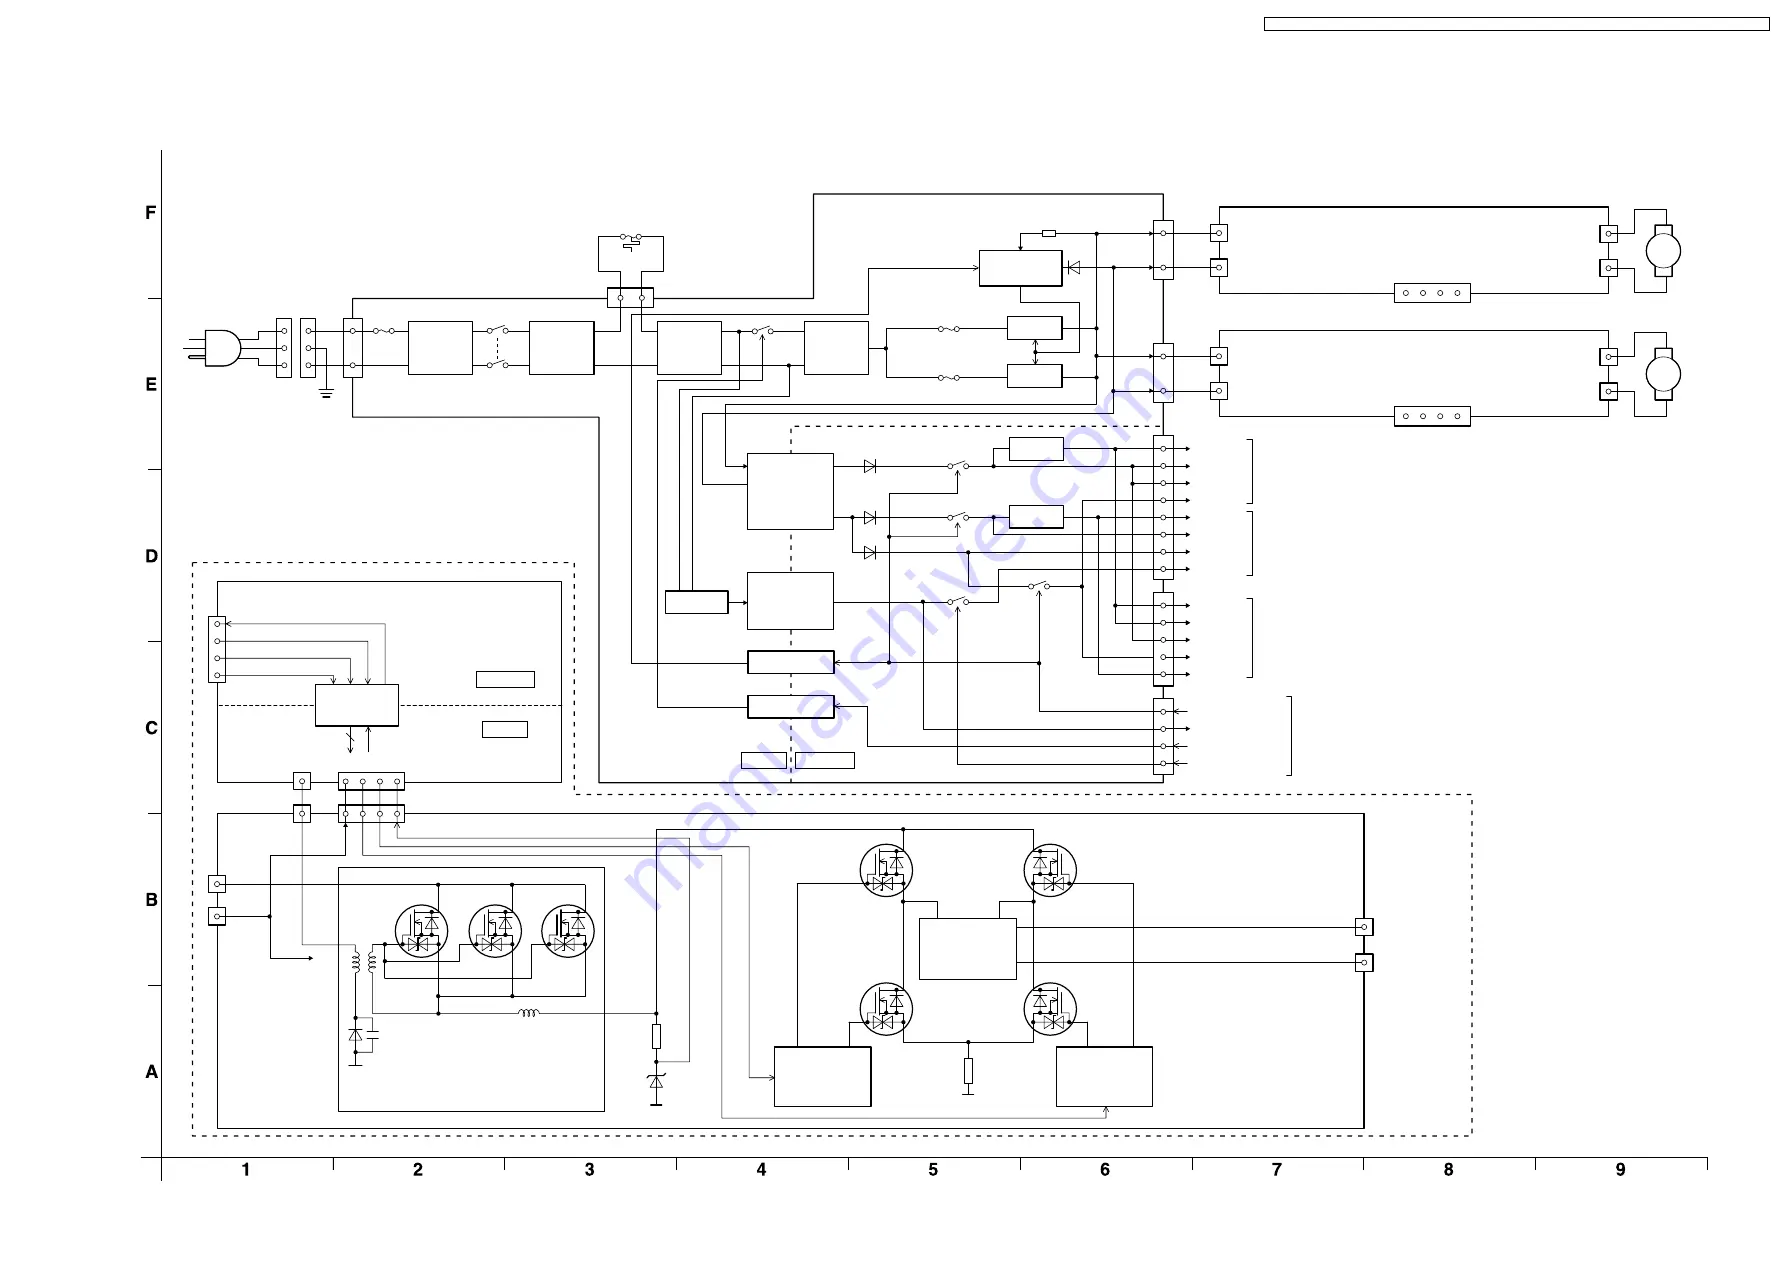1787x1263 pixels.
Task: Click row label F
Action: [x=151, y=213]
